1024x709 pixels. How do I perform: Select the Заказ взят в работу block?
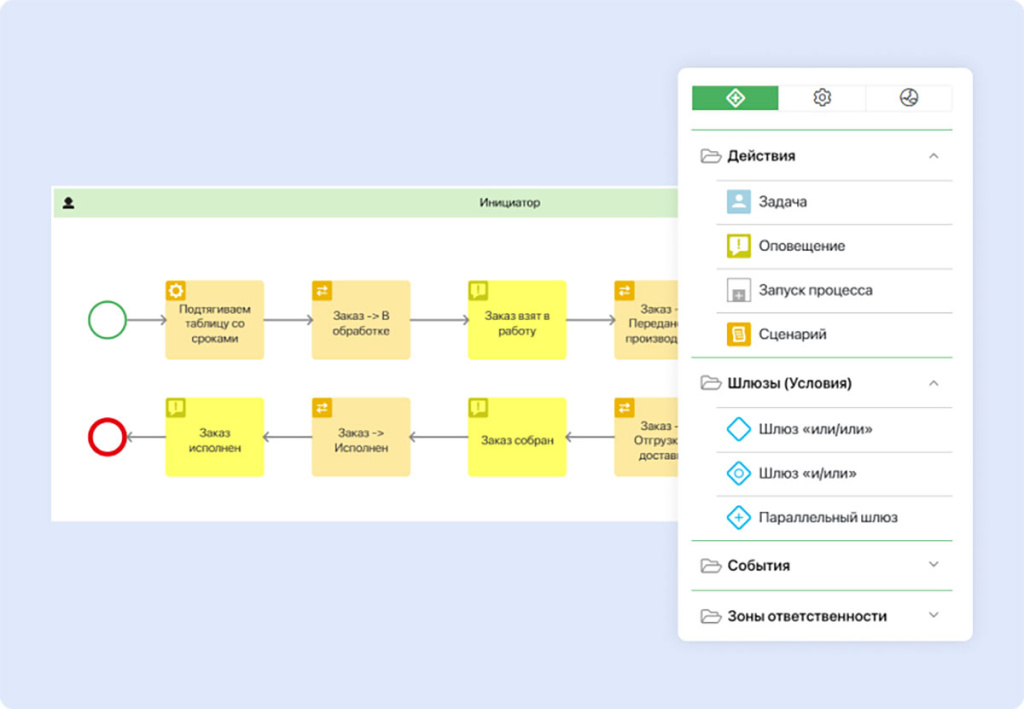tap(517, 321)
